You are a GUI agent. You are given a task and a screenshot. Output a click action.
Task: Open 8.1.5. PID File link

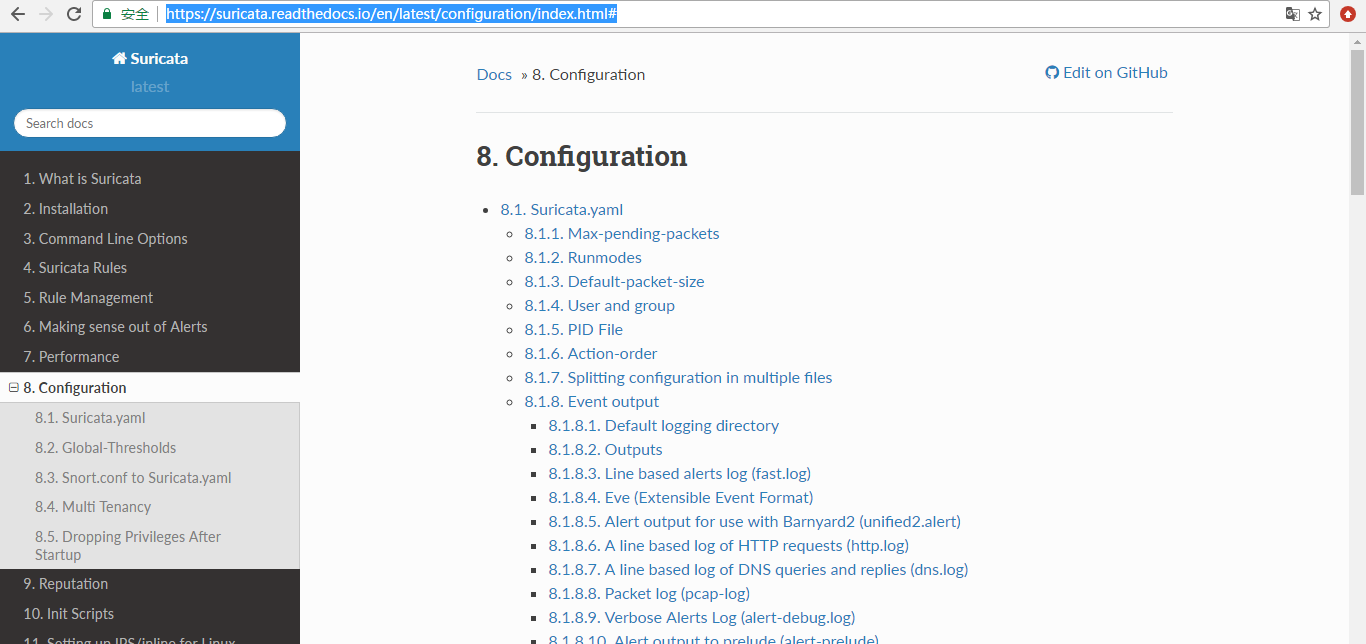(x=574, y=330)
